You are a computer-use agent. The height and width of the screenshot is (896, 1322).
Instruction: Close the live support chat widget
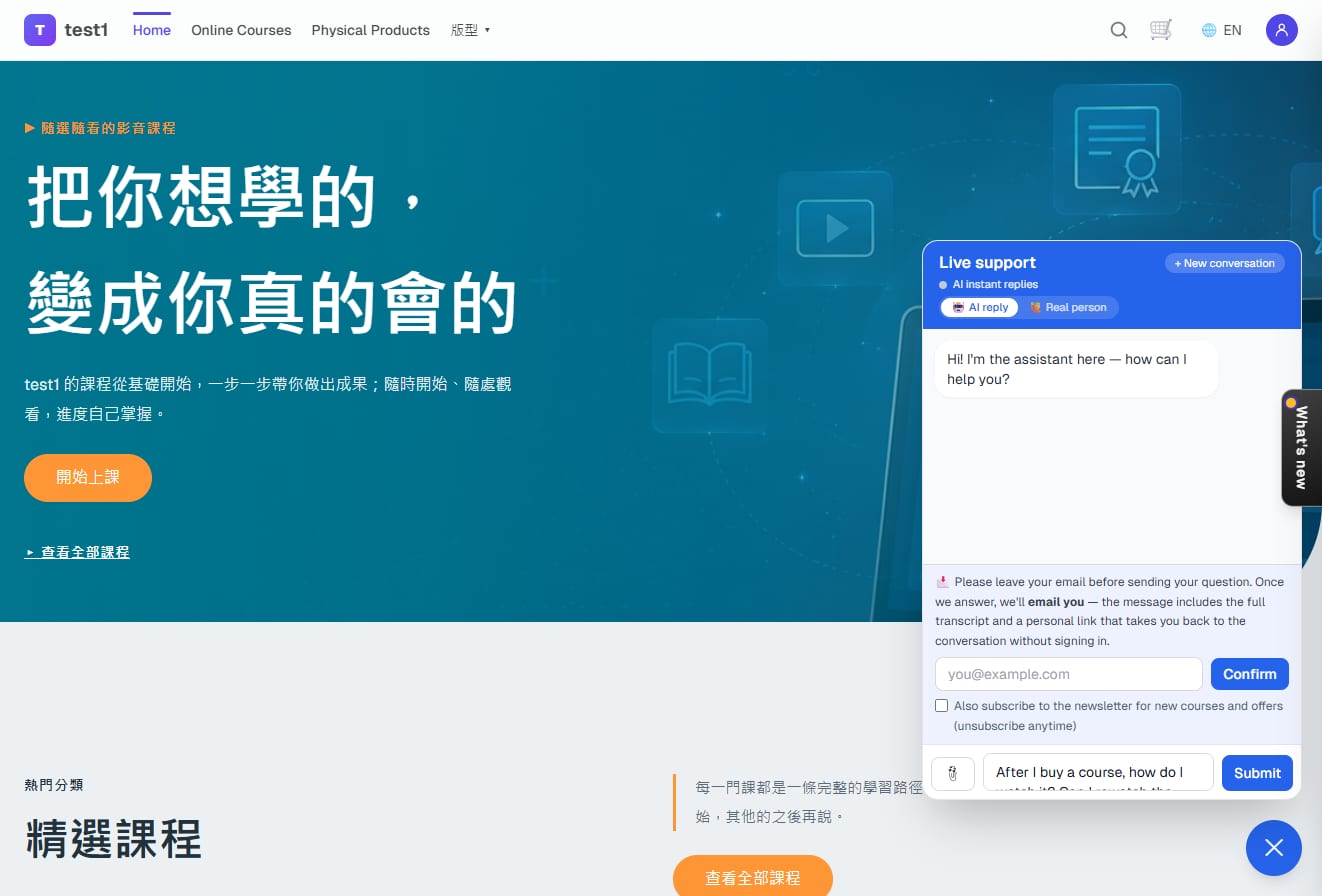1274,848
